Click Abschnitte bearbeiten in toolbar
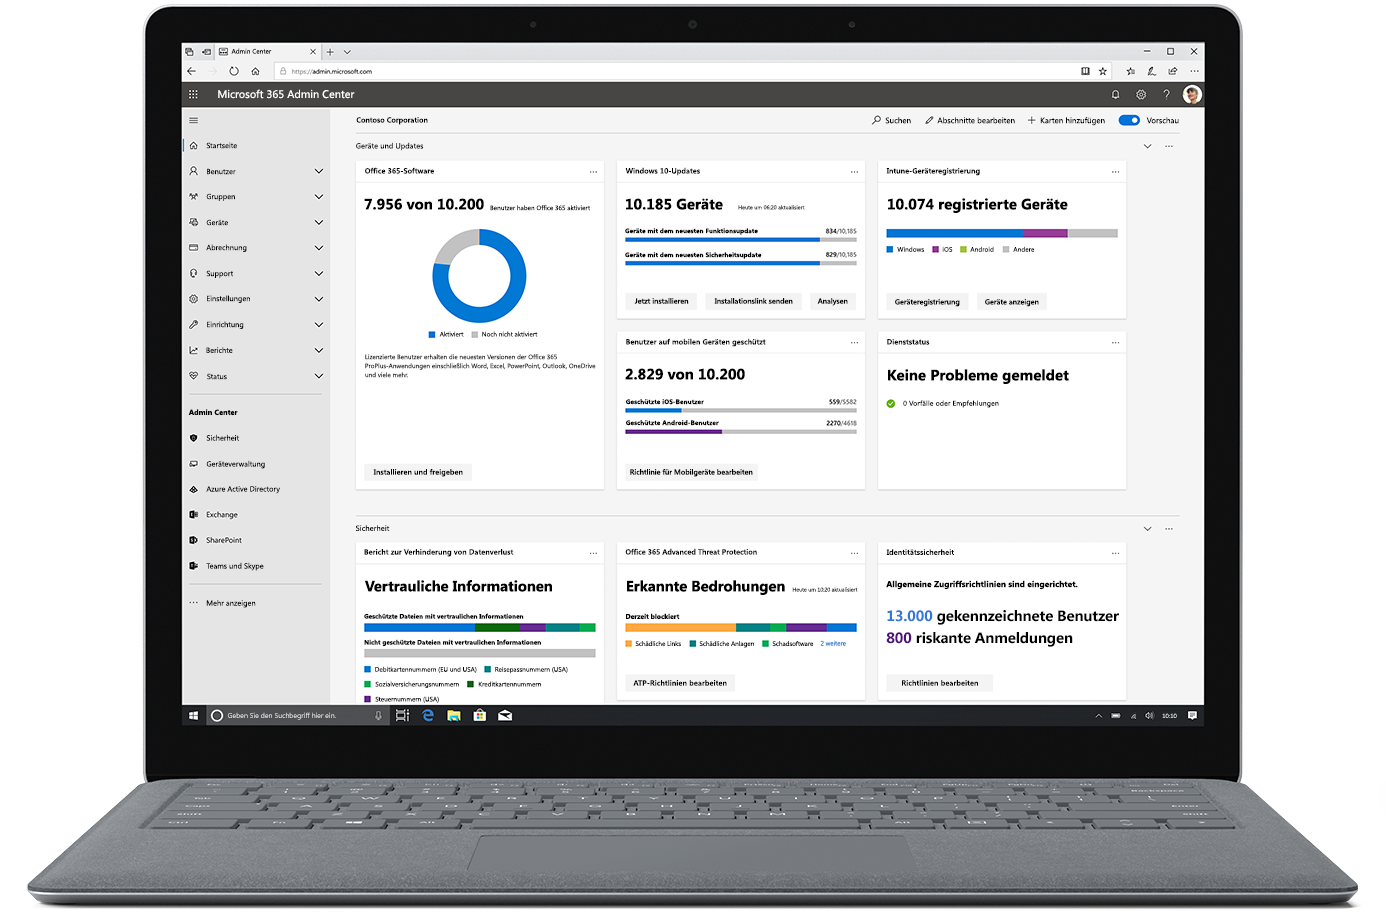 coord(970,120)
